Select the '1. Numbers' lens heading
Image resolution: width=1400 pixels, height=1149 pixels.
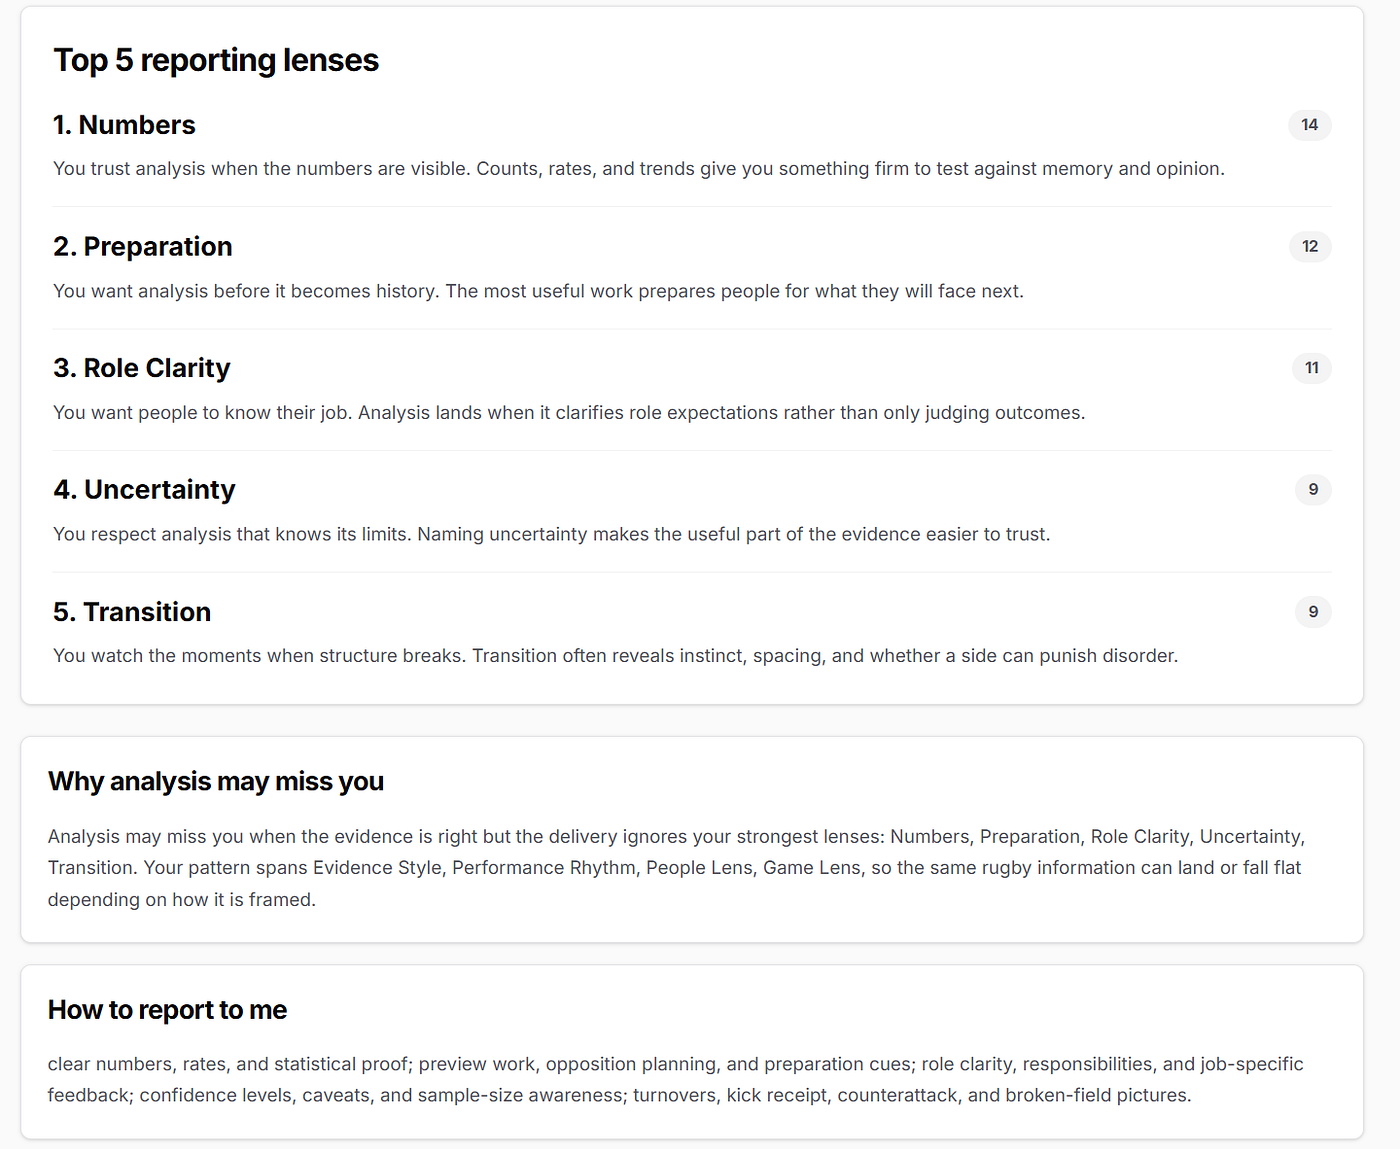coord(124,125)
